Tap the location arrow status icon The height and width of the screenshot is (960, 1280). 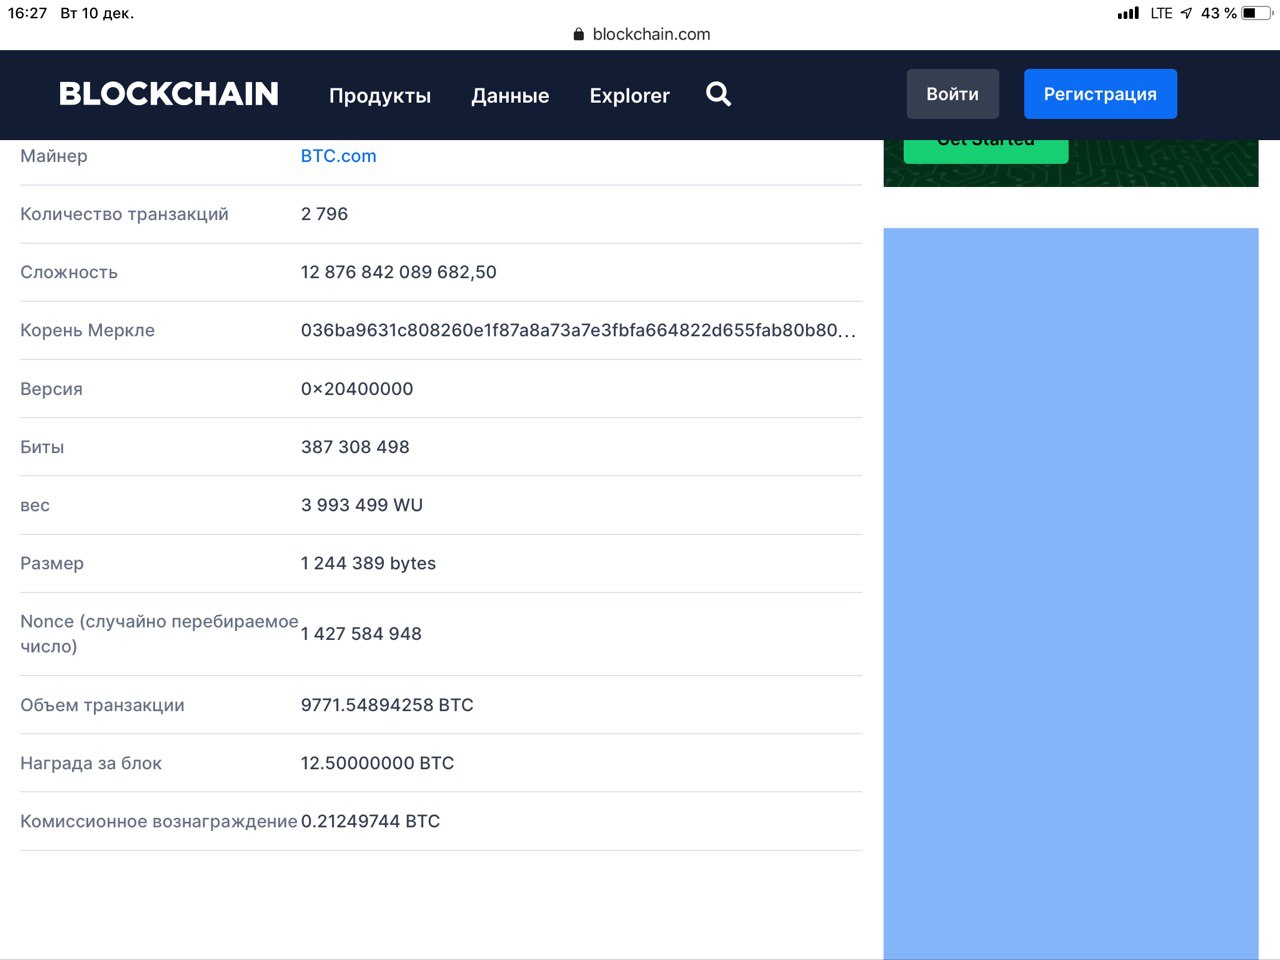pos(1186,13)
